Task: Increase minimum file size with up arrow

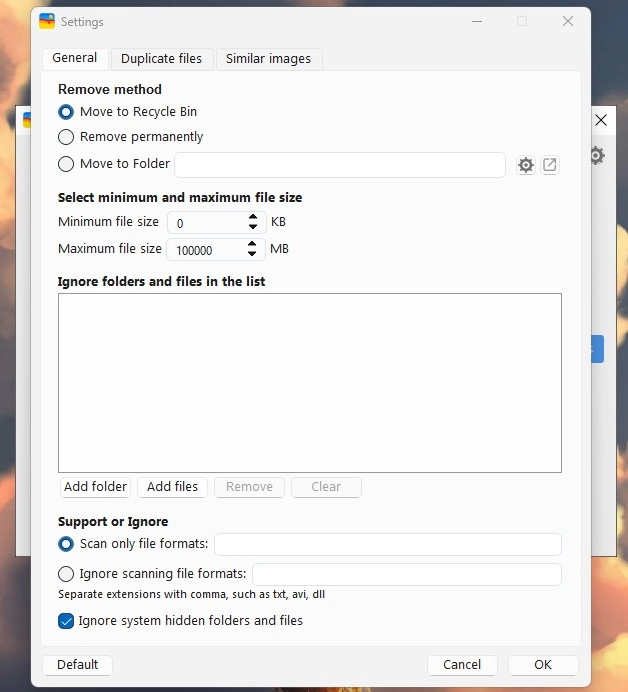Action: tap(252, 217)
